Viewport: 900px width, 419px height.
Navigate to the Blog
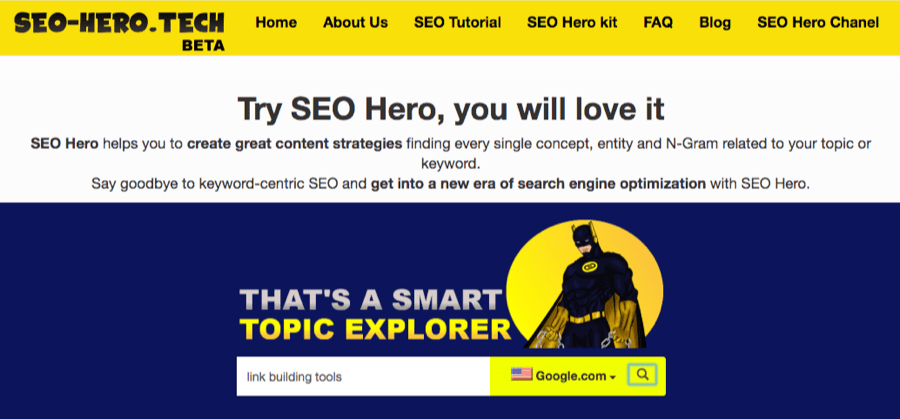(x=715, y=22)
